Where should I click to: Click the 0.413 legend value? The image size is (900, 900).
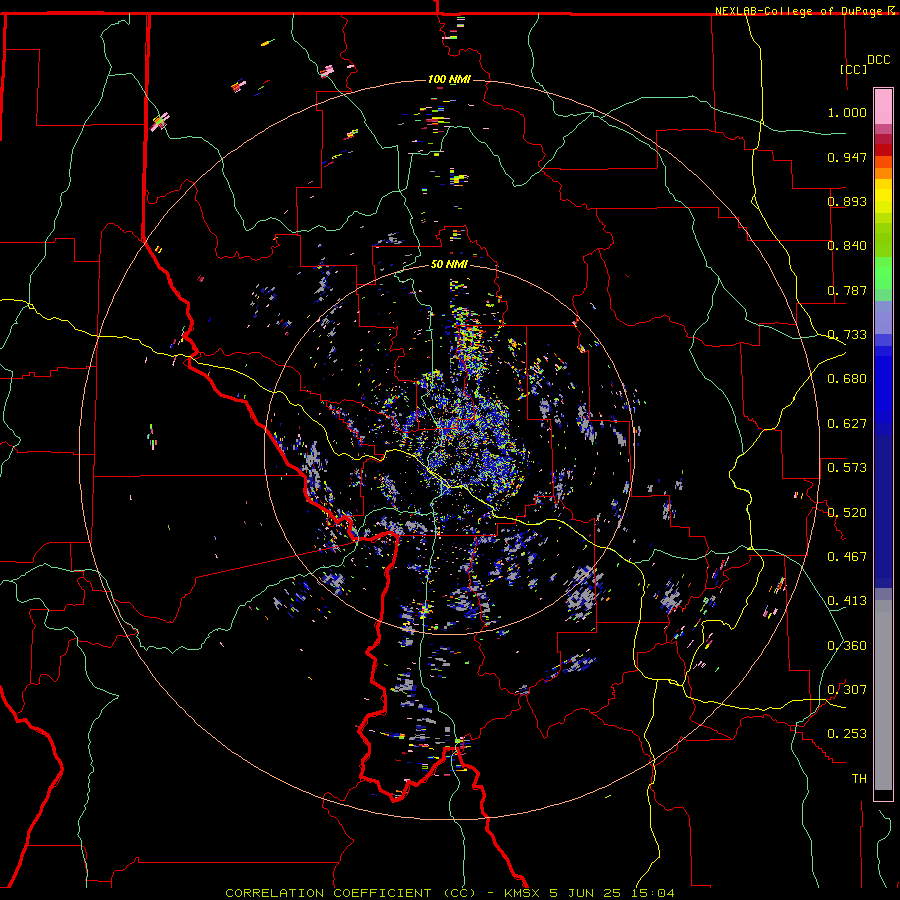[847, 601]
